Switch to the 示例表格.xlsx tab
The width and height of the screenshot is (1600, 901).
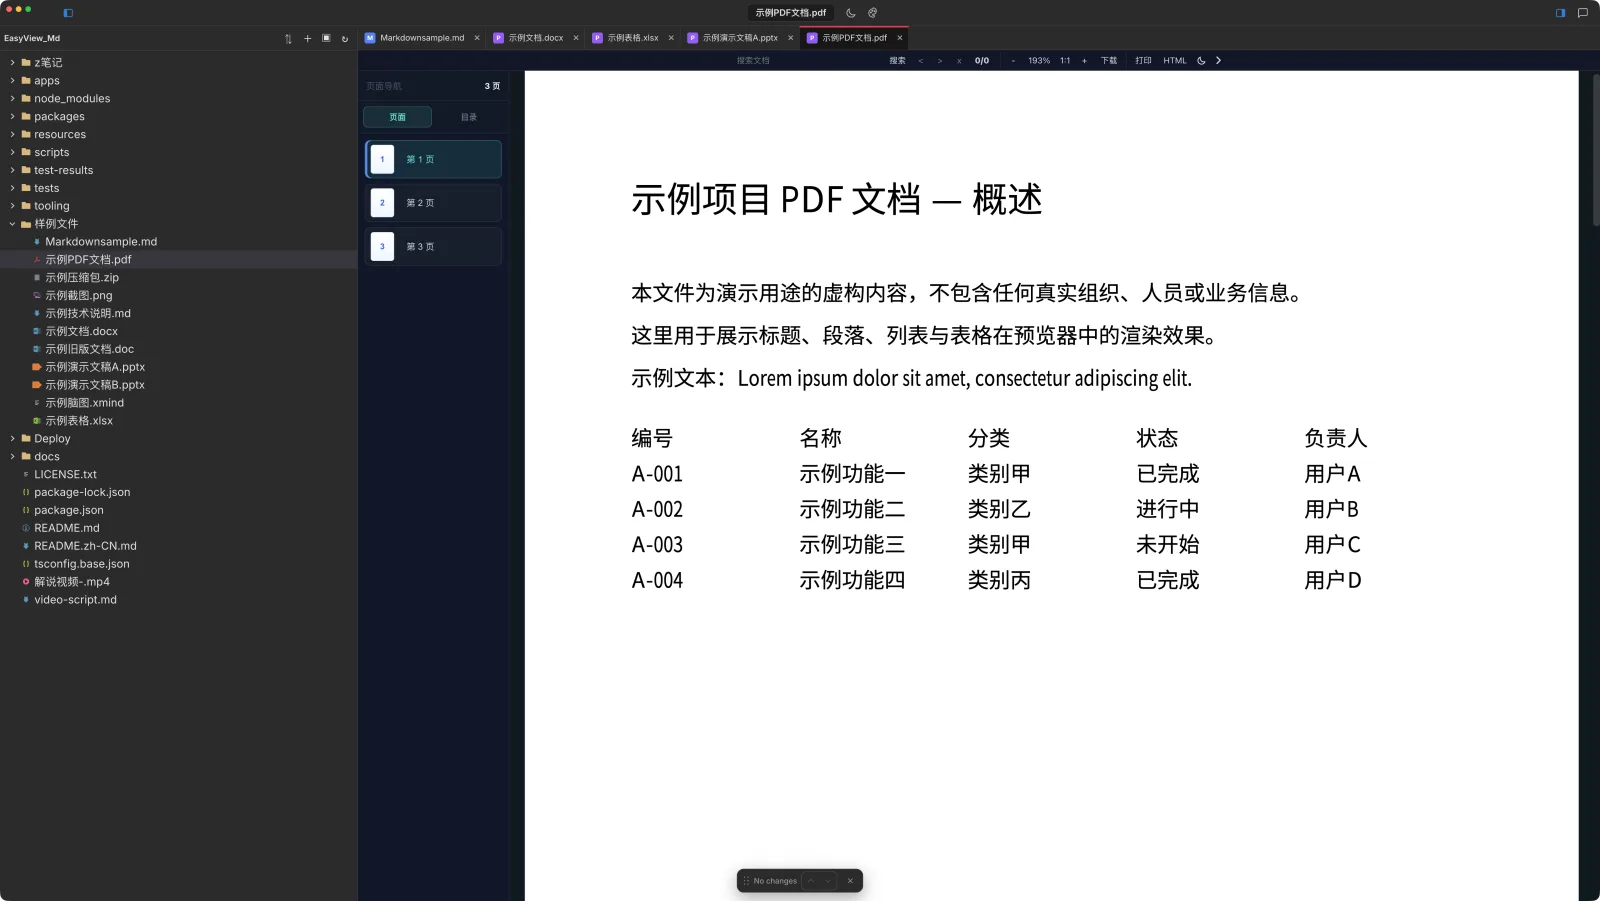pyautogui.click(x=633, y=38)
